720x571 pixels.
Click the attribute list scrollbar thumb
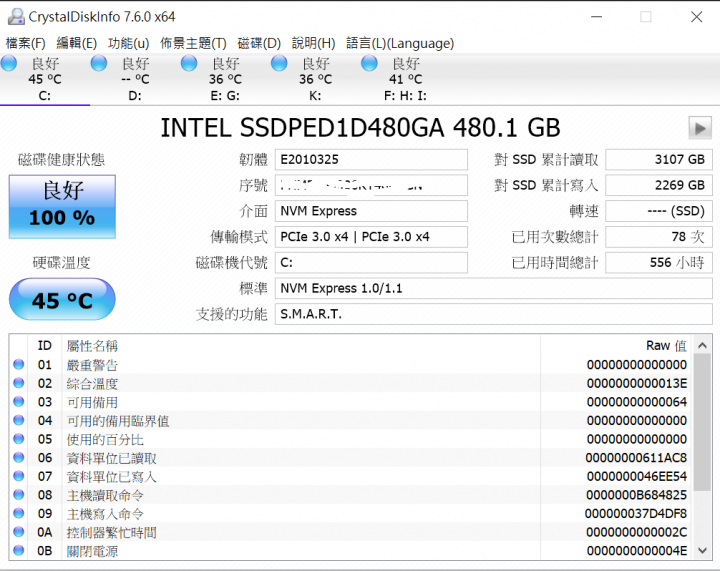[x=702, y=422]
